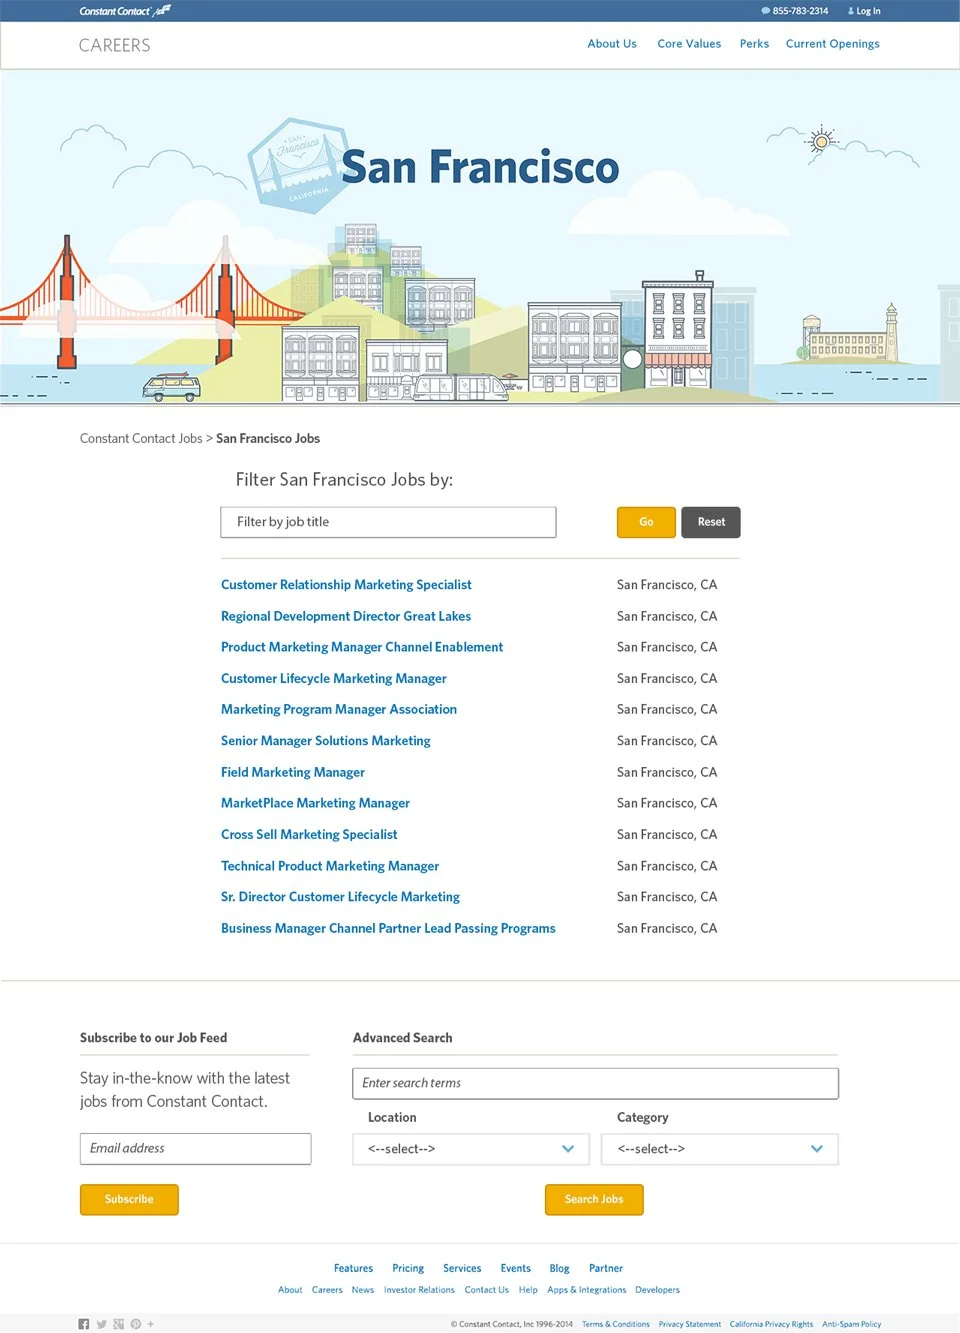Click the Pinterest icon in footer

tap(135, 1324)
